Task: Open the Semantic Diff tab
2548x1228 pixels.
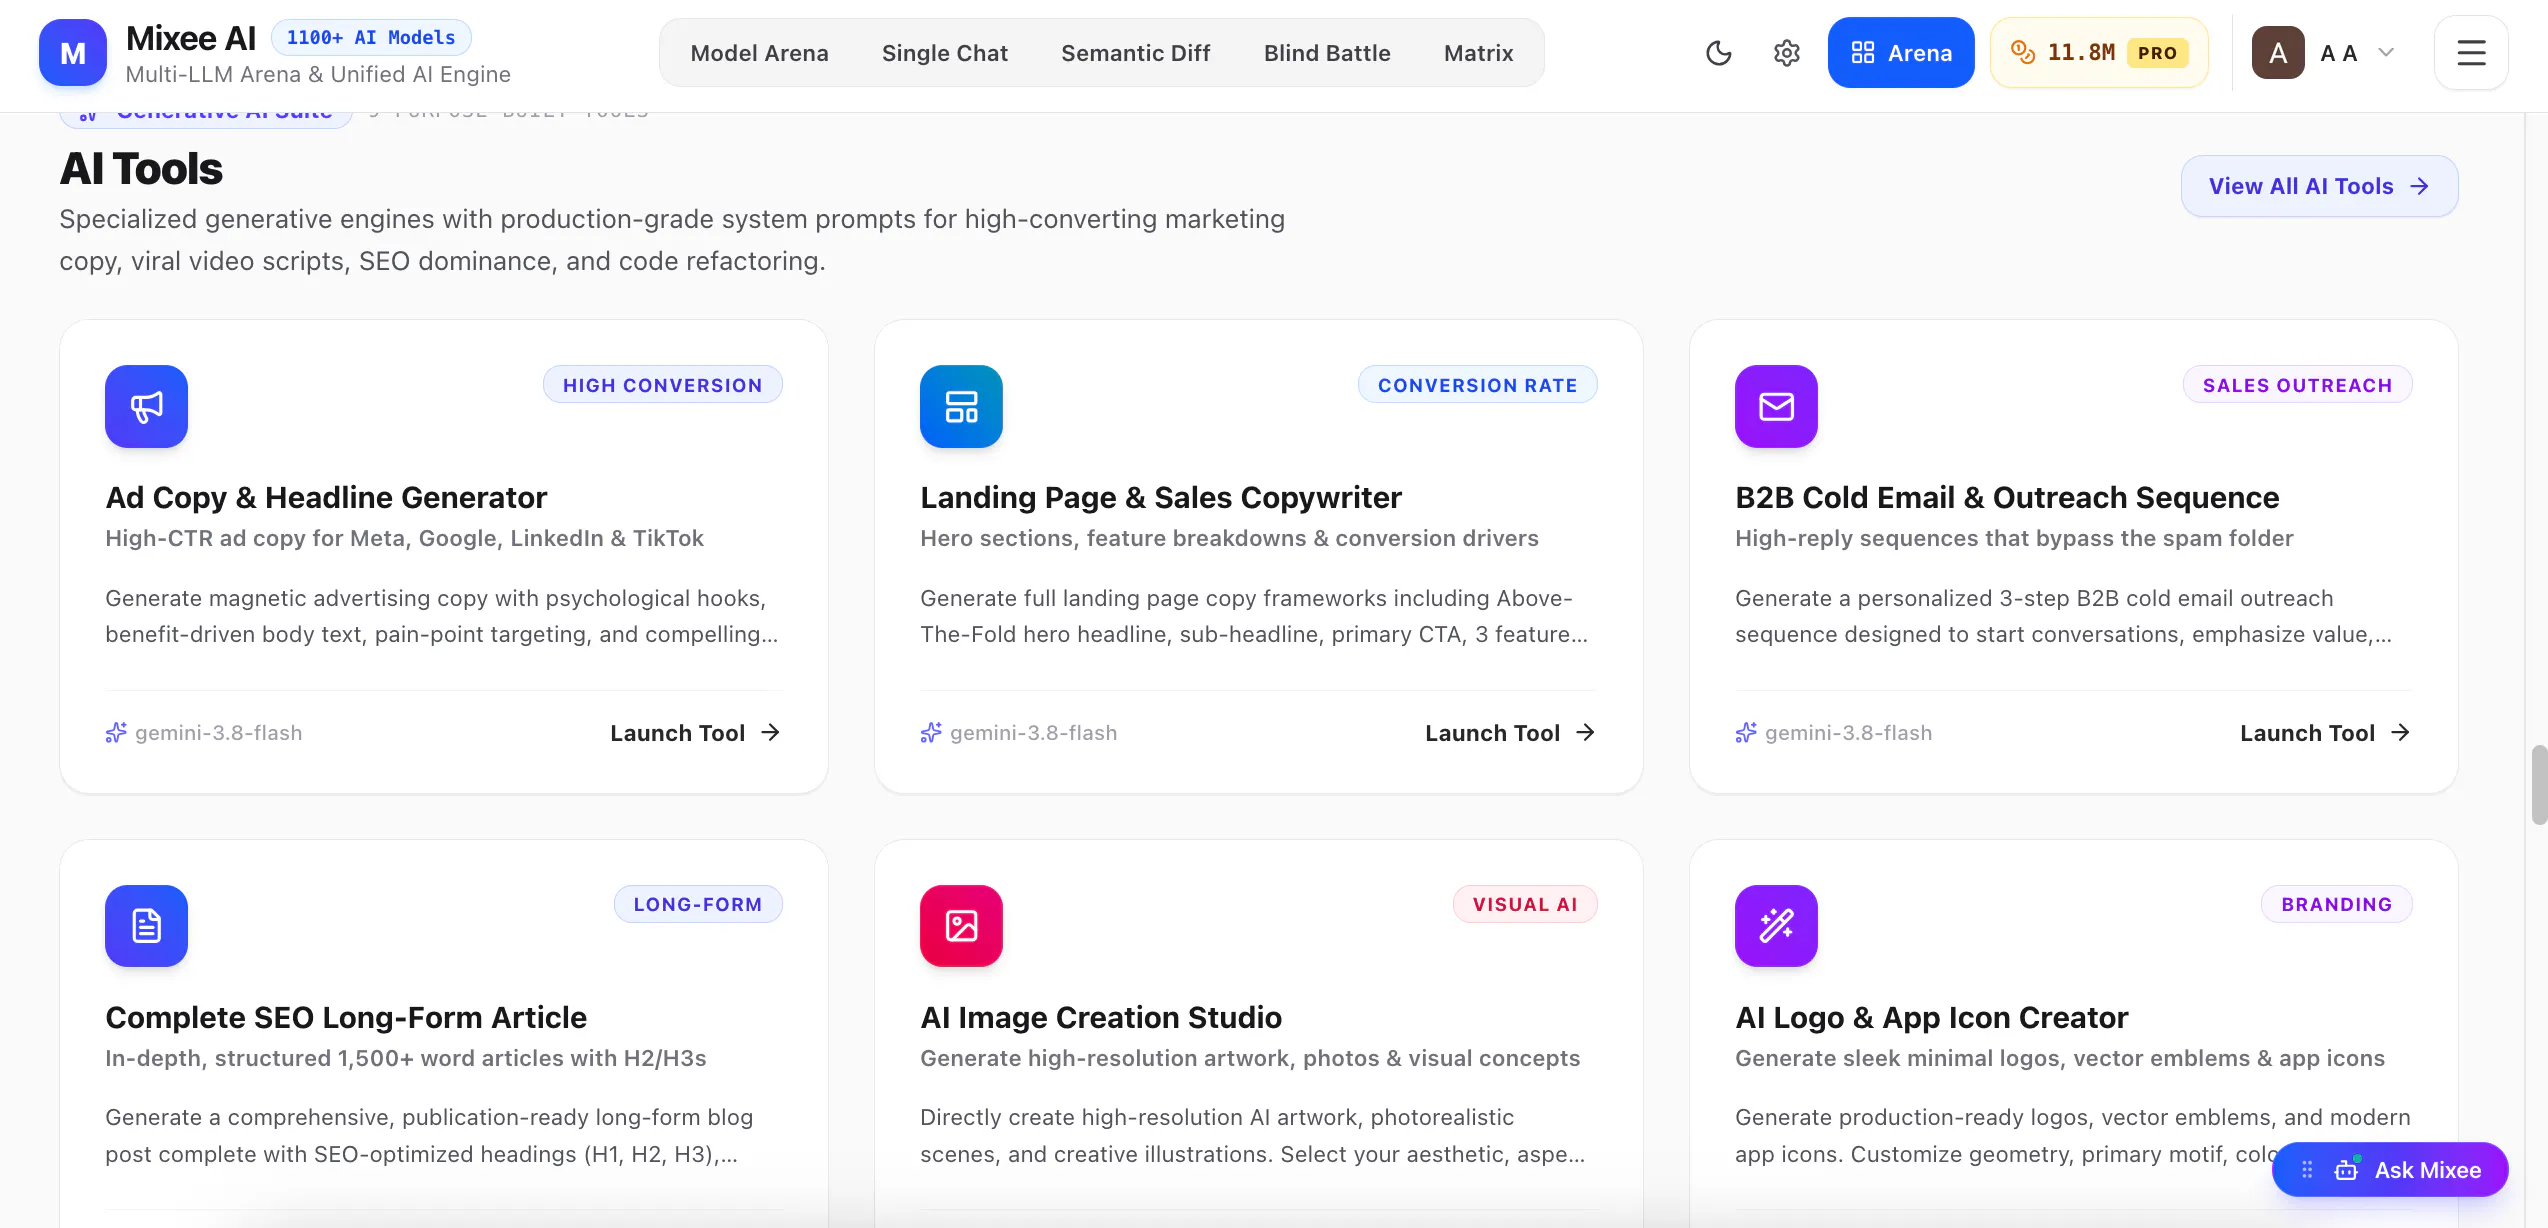Action: 1135,53
